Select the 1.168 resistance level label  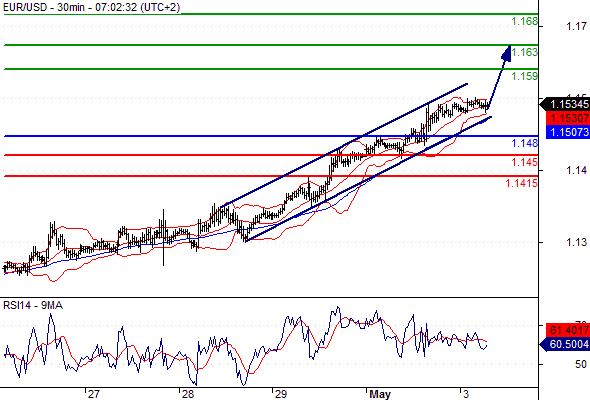coord(525,21)
